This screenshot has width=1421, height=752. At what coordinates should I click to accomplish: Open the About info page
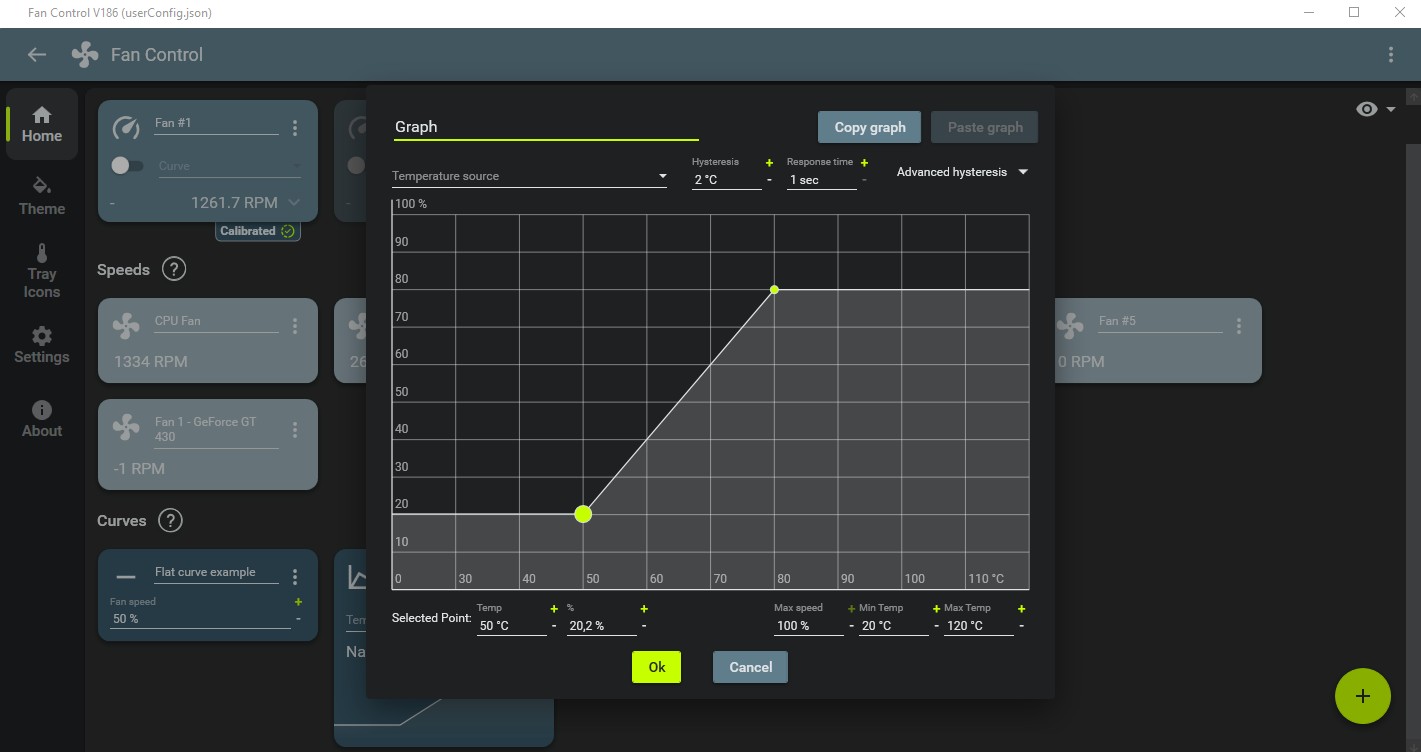pos(42,419)
